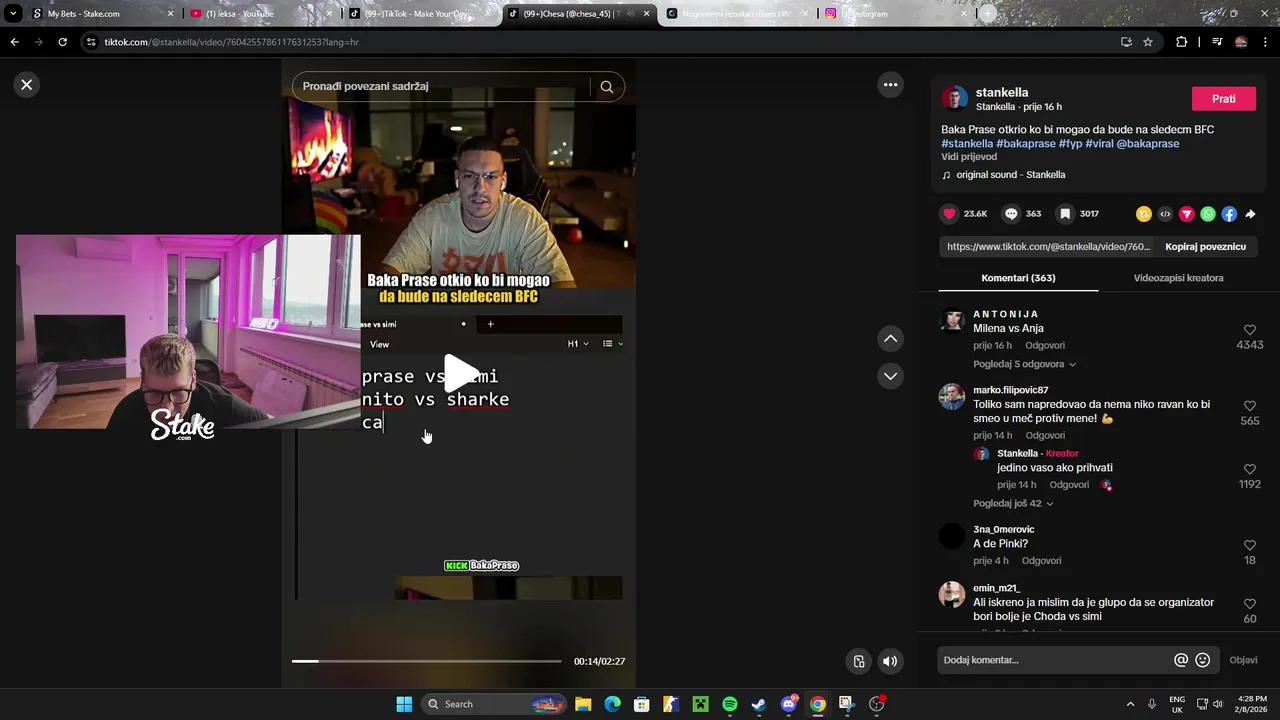
Task: Open Spotify from taskbar
Action: (x=729, y=704)
